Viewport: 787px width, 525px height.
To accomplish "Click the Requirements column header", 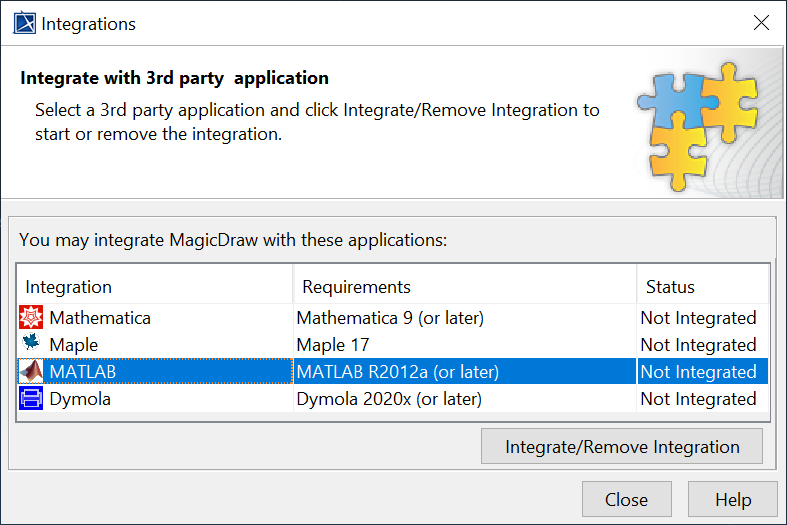I will click(464, 287).
